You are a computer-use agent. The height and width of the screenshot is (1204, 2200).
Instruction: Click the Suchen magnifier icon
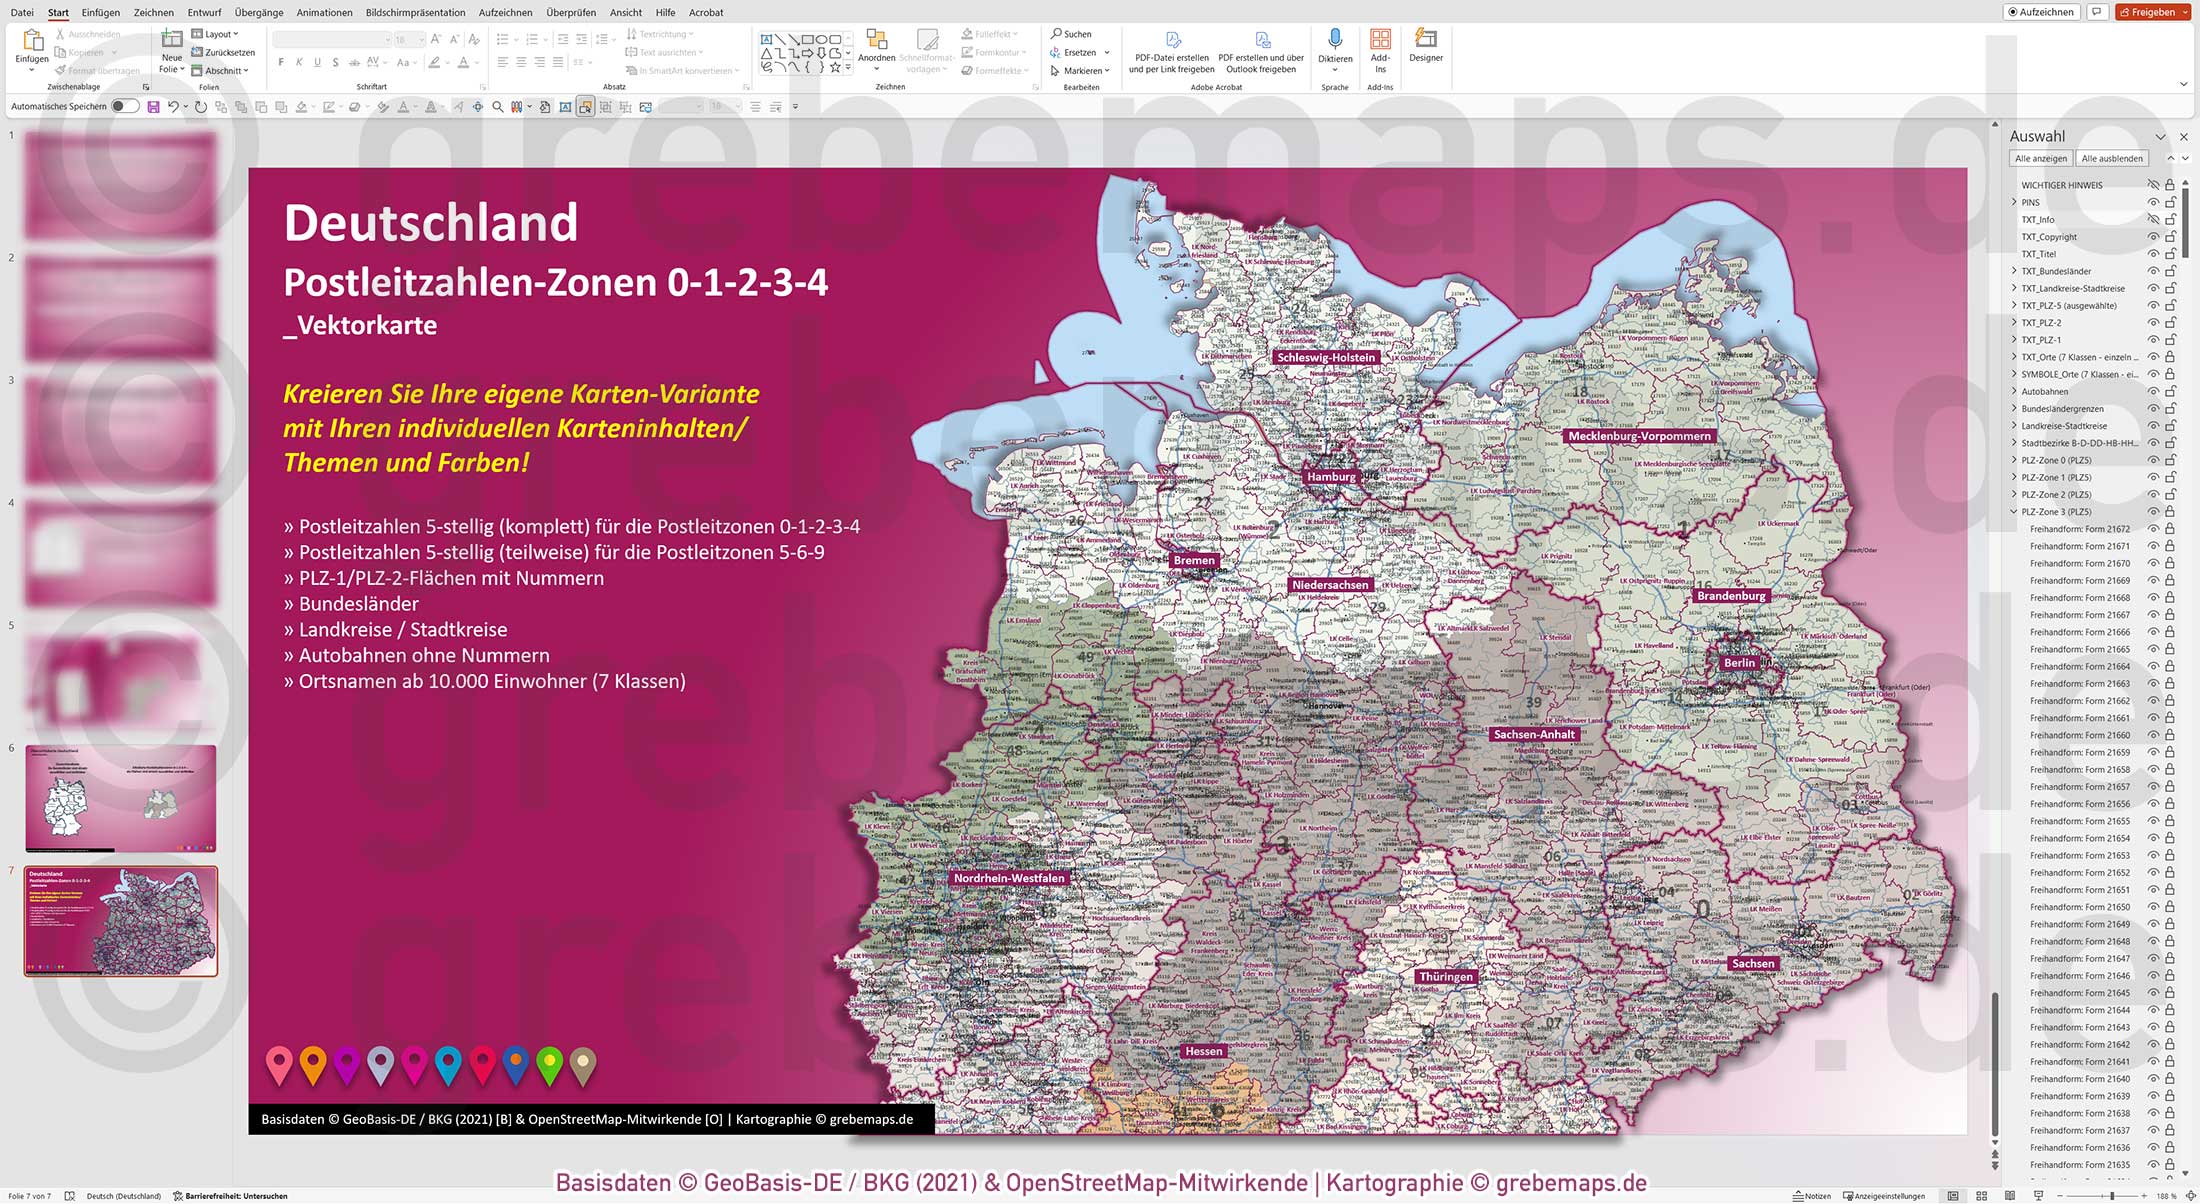pos(1056,33)
